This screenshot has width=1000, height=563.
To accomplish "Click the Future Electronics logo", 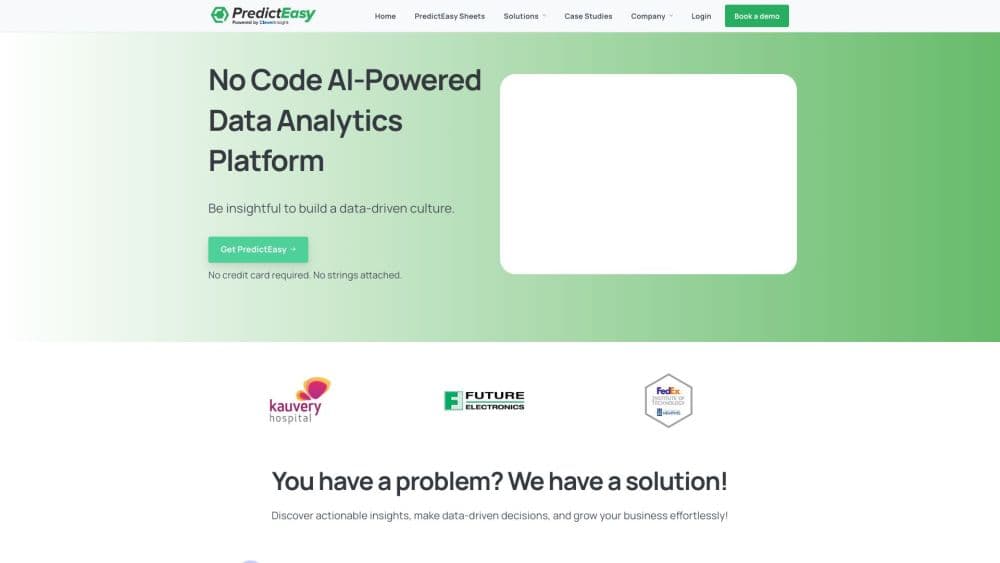I will (x=484, y=400).
